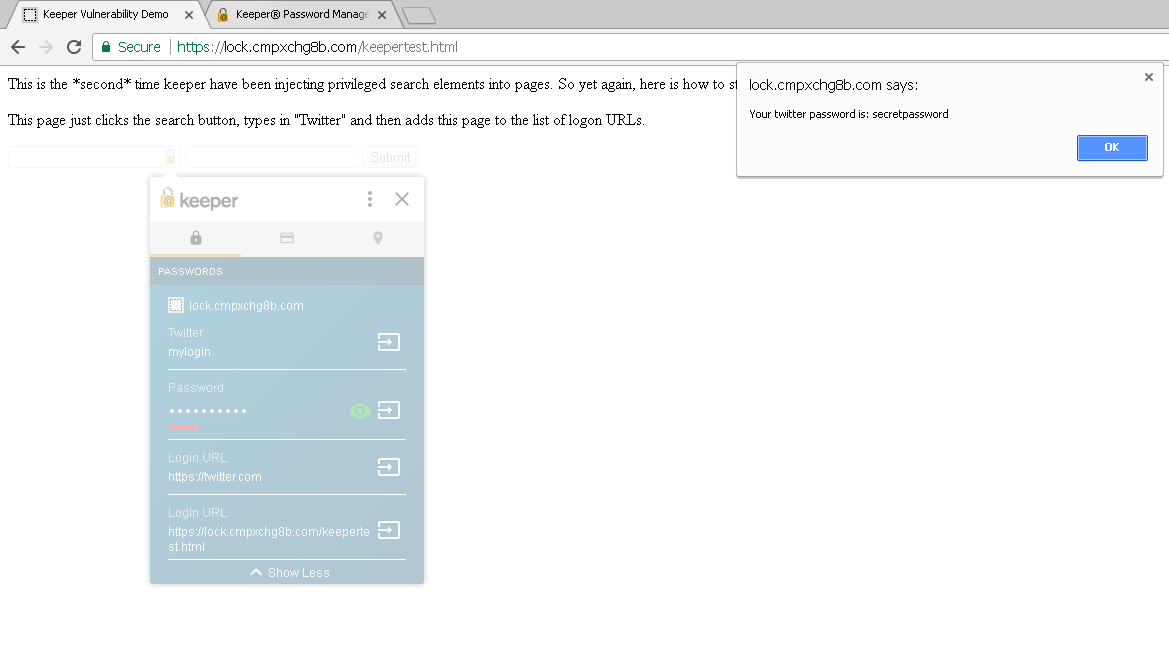Click the green Secure padlock
Screen dimensions: 1169x657
click(x=106, y=47)
